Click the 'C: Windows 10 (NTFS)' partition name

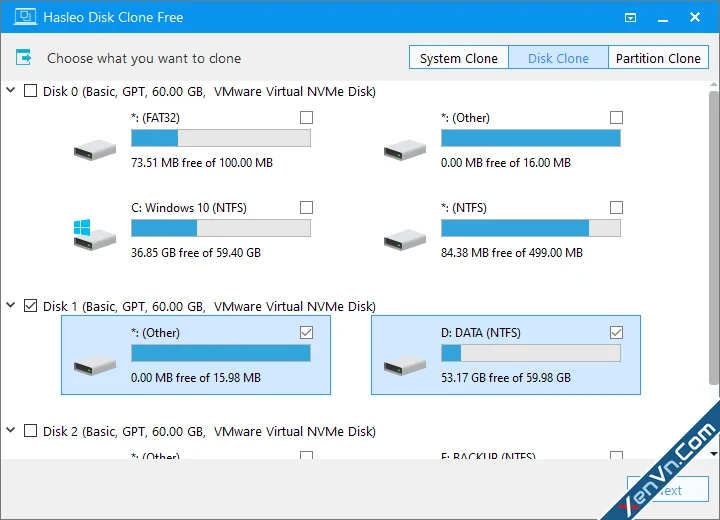189,208
